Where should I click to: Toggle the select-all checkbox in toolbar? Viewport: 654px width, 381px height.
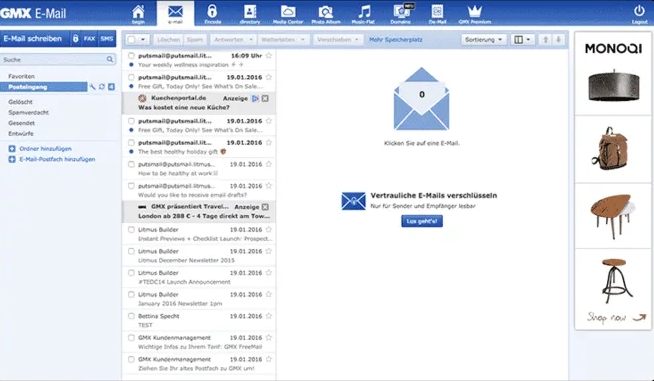(x=131, y=40)
